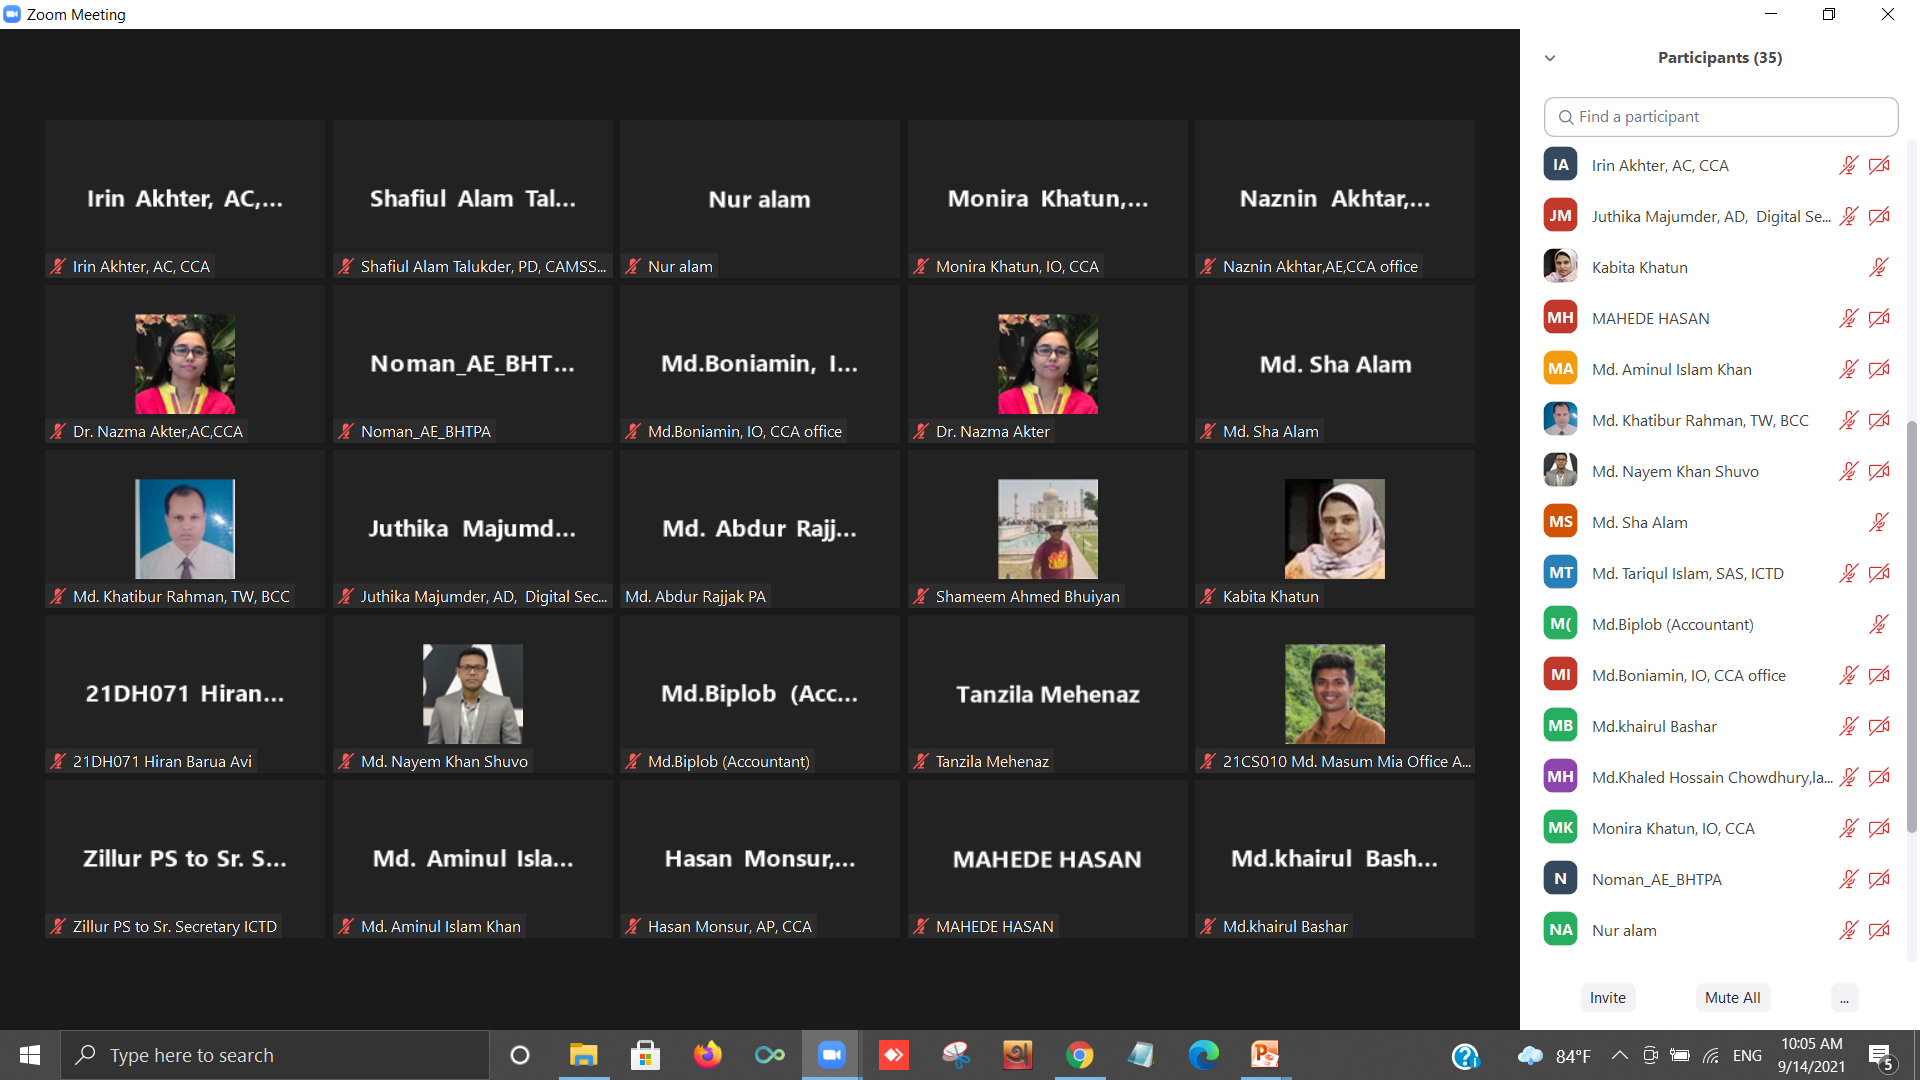Click the MA avatar of Md. Aminul Islam Khan

pos(1560,368)
